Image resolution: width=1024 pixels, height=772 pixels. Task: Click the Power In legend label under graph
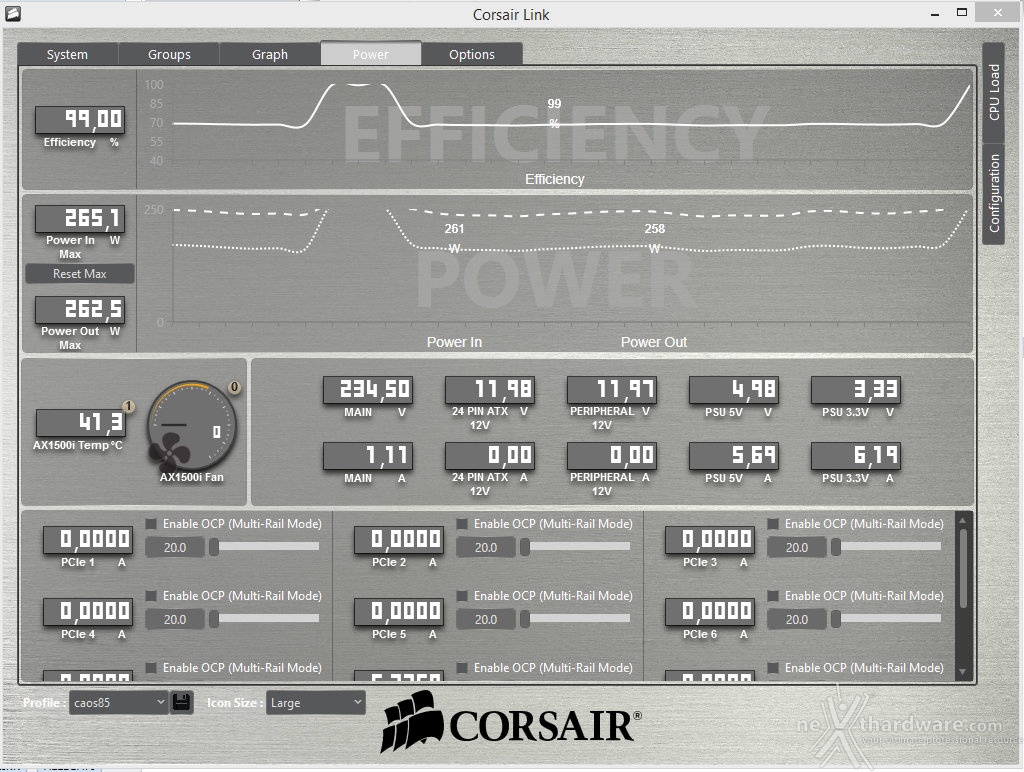454,342
